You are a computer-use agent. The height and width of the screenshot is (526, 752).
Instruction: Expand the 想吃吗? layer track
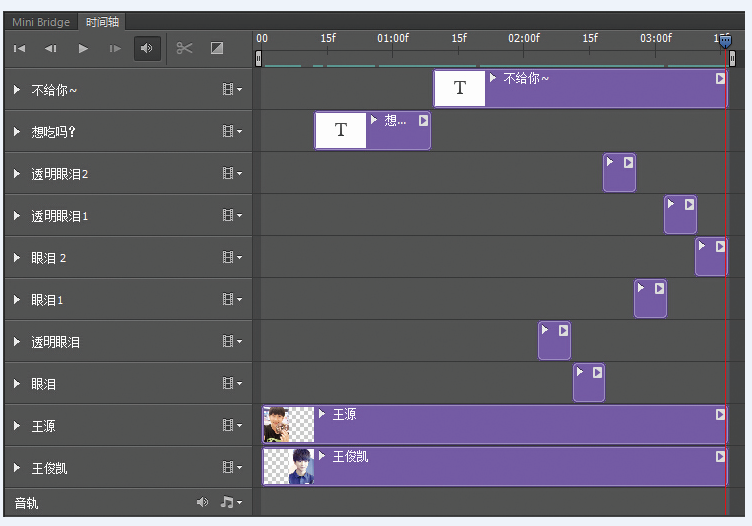click(17, 132)
